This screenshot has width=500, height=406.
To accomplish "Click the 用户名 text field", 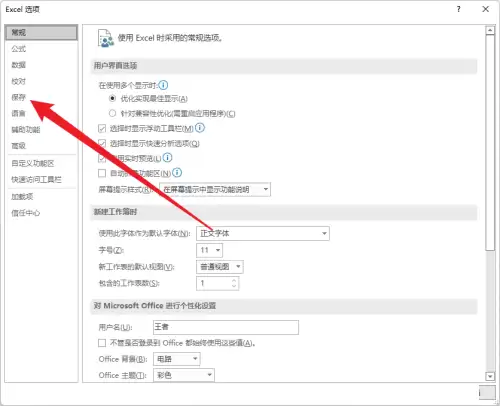I will coord(226,327).
